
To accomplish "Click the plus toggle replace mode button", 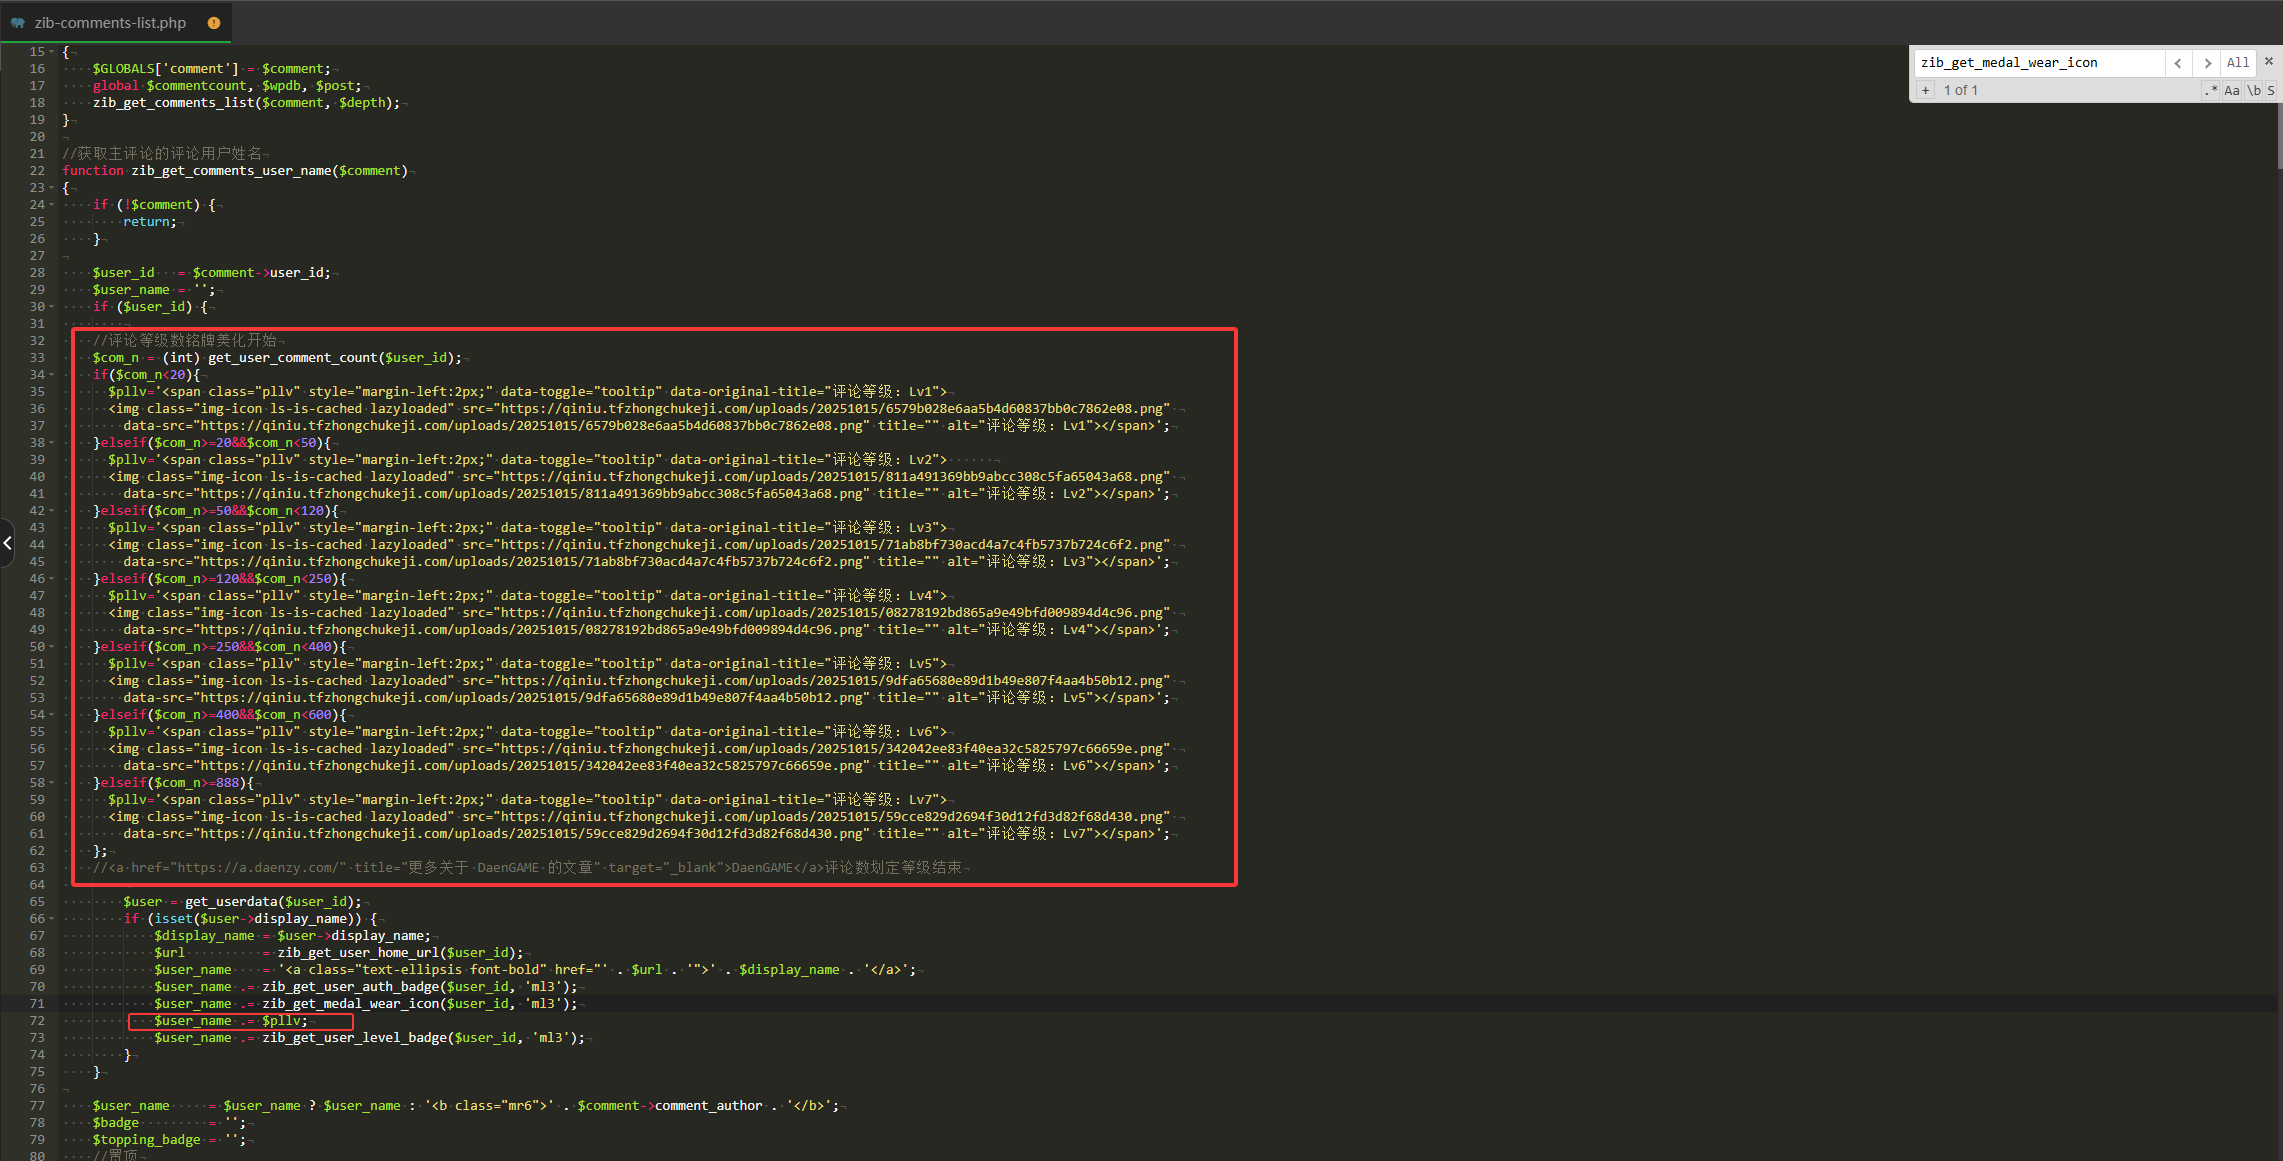I will point(1925,90).
